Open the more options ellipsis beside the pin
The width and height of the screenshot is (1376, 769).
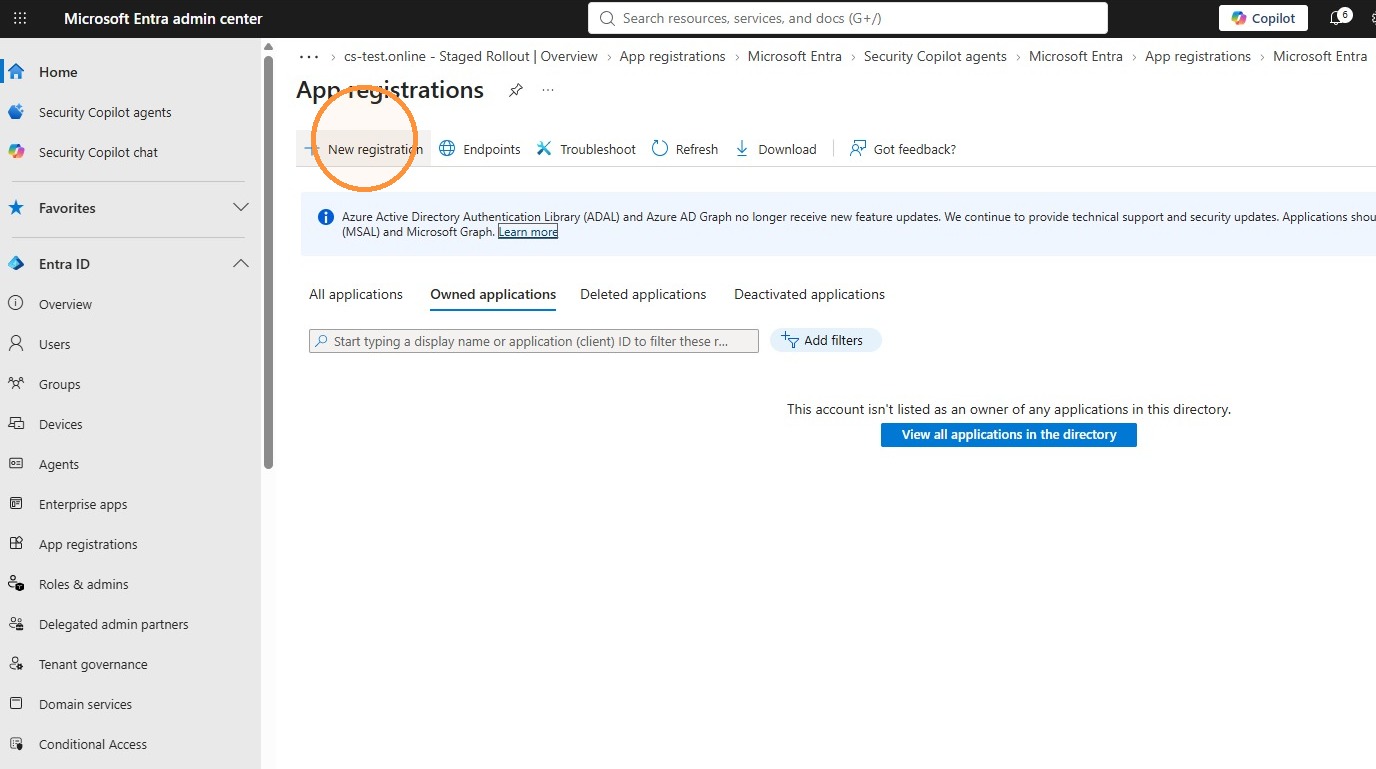548,90
